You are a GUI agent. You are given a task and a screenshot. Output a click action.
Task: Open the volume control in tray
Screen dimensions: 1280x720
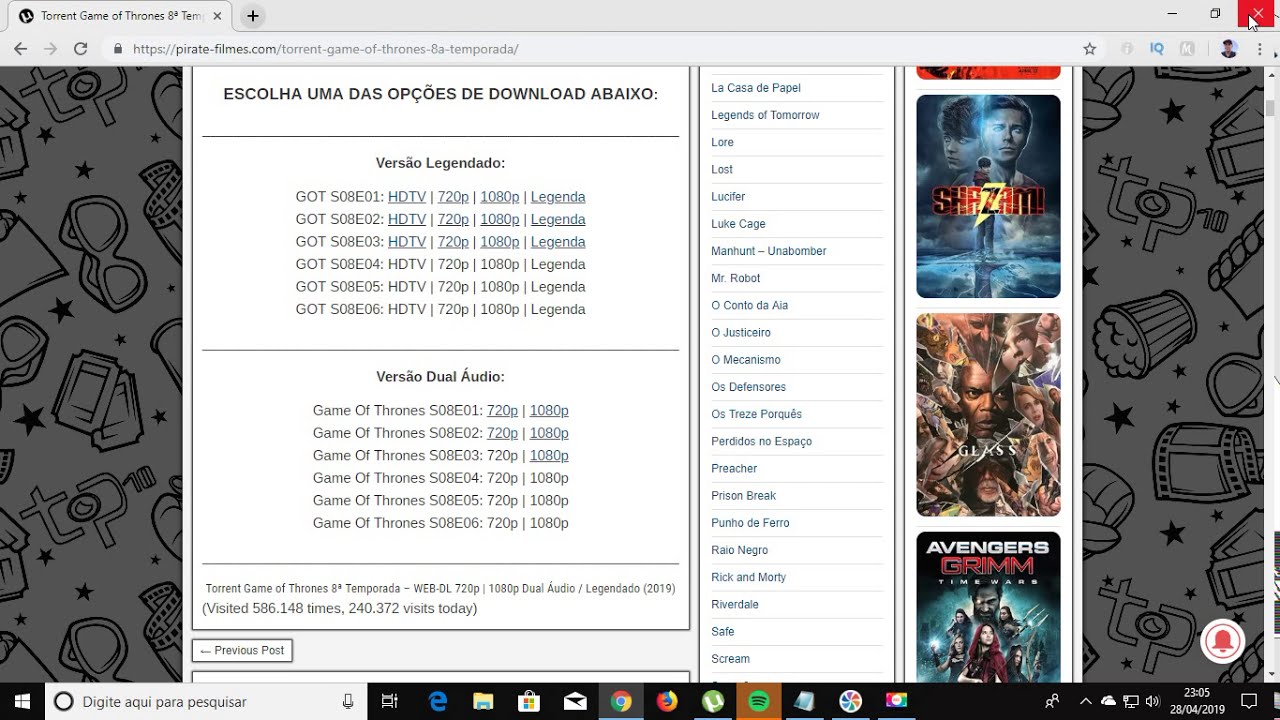click(1152, 701)
